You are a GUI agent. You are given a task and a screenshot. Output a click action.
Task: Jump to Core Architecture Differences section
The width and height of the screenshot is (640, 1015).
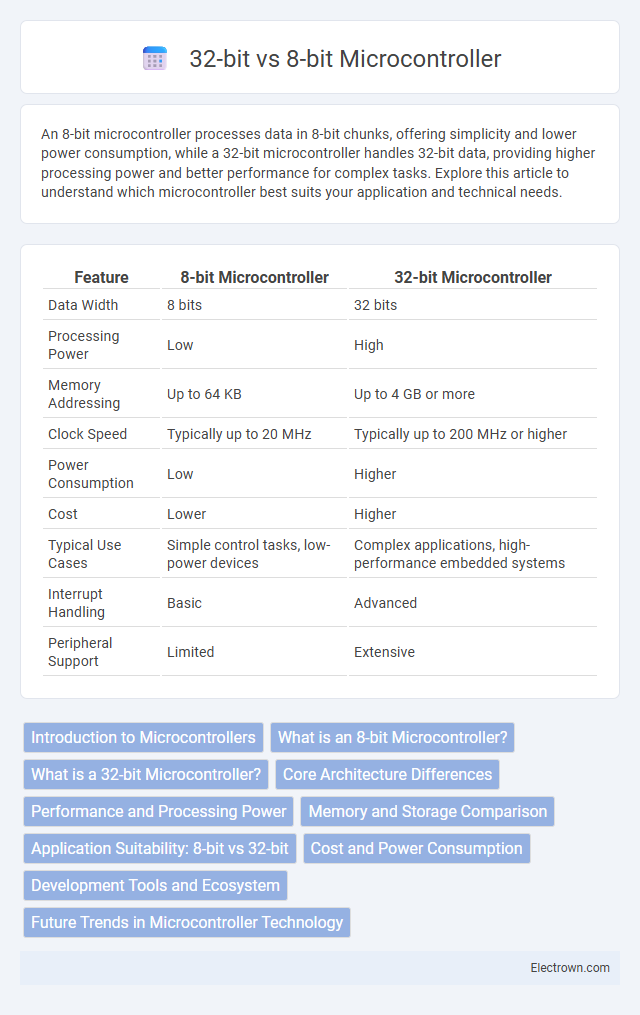(387, 774)
